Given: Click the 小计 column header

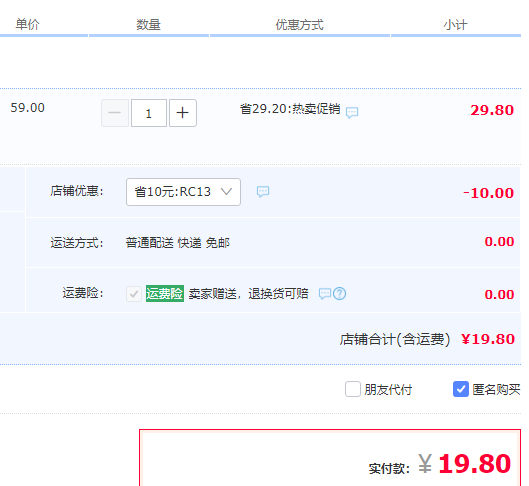Looking at the screenshot, I should click(x=455, y=25).
